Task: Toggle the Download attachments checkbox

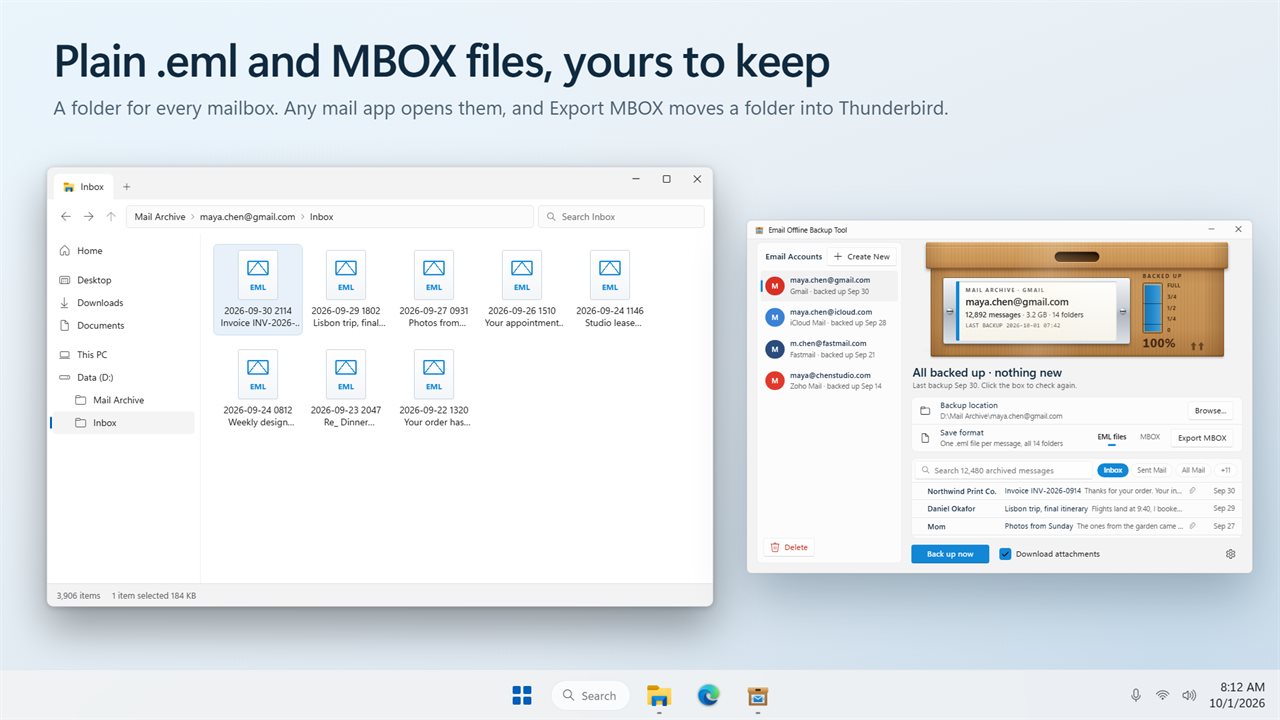Action: (1006, 554)
